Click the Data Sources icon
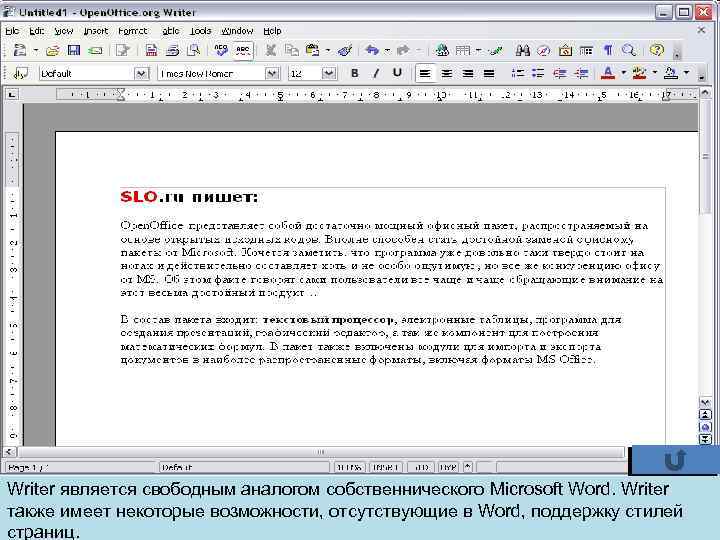Screen dimensions: 720x540 pyautogui.click(x=586, y=50)
